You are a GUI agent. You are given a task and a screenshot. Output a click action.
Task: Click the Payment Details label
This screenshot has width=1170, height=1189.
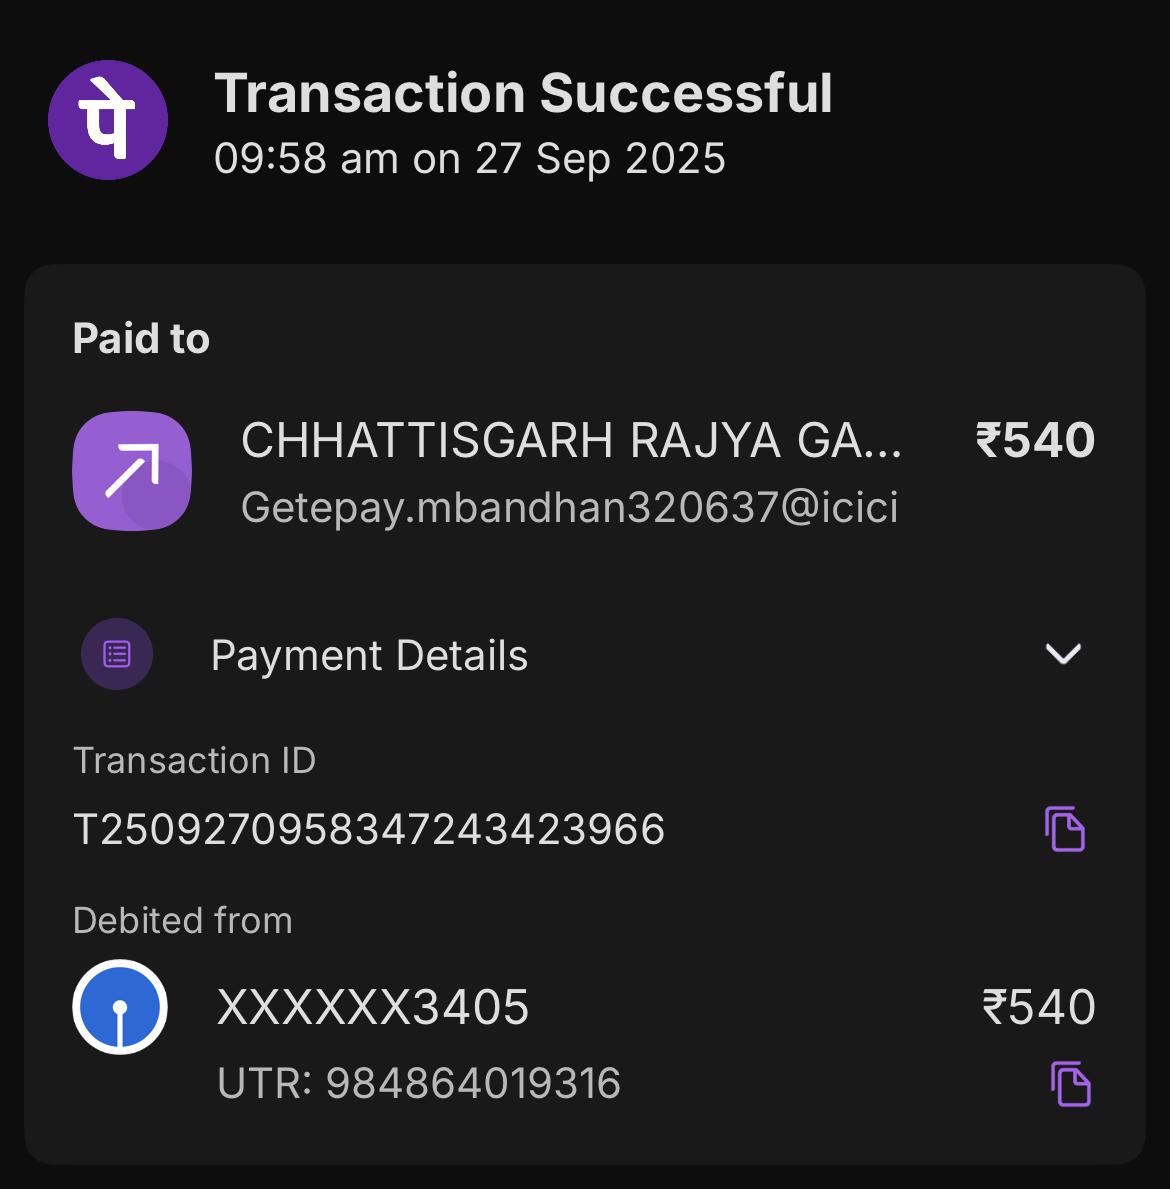(369, 656)
